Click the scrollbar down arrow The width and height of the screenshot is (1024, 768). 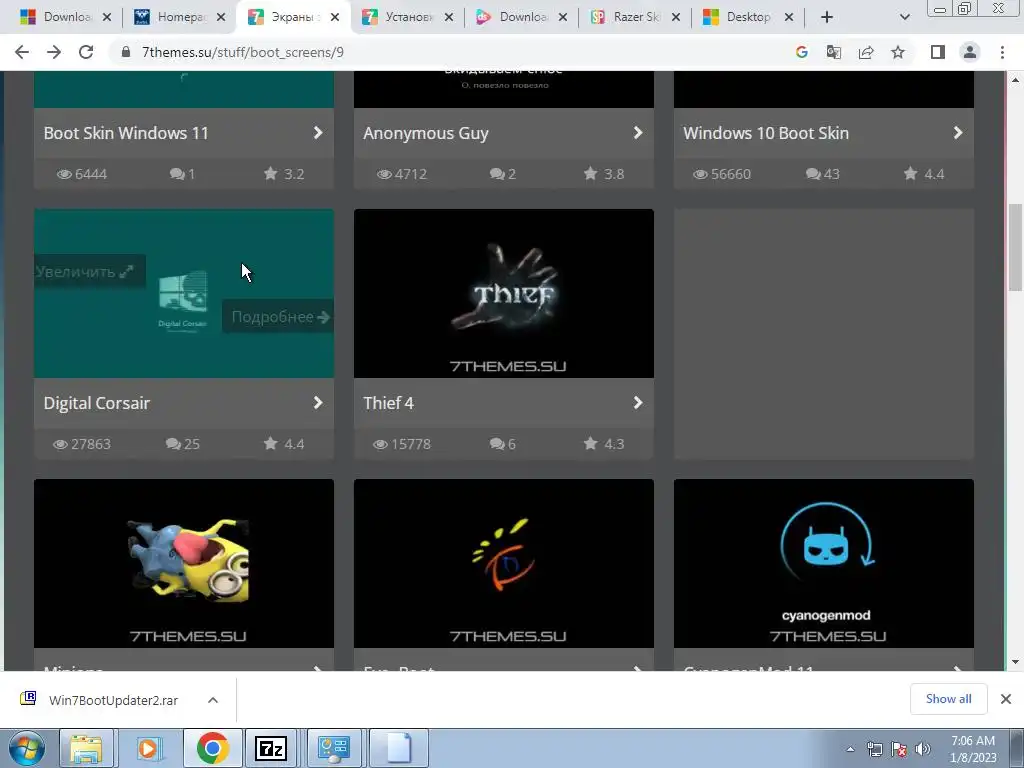[1015, 662]
